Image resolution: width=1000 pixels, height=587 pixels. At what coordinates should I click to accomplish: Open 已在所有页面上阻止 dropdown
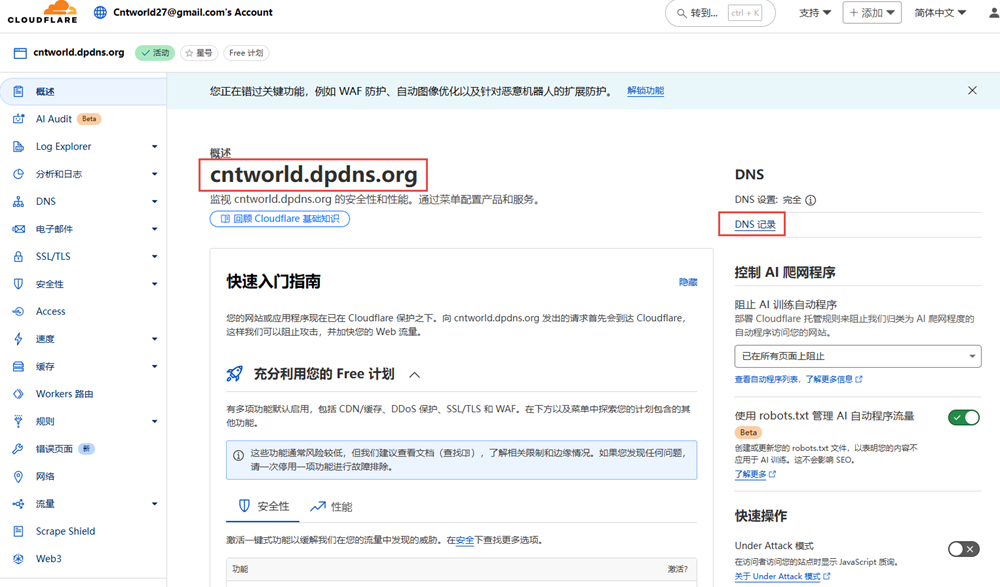tap(858, 356)
